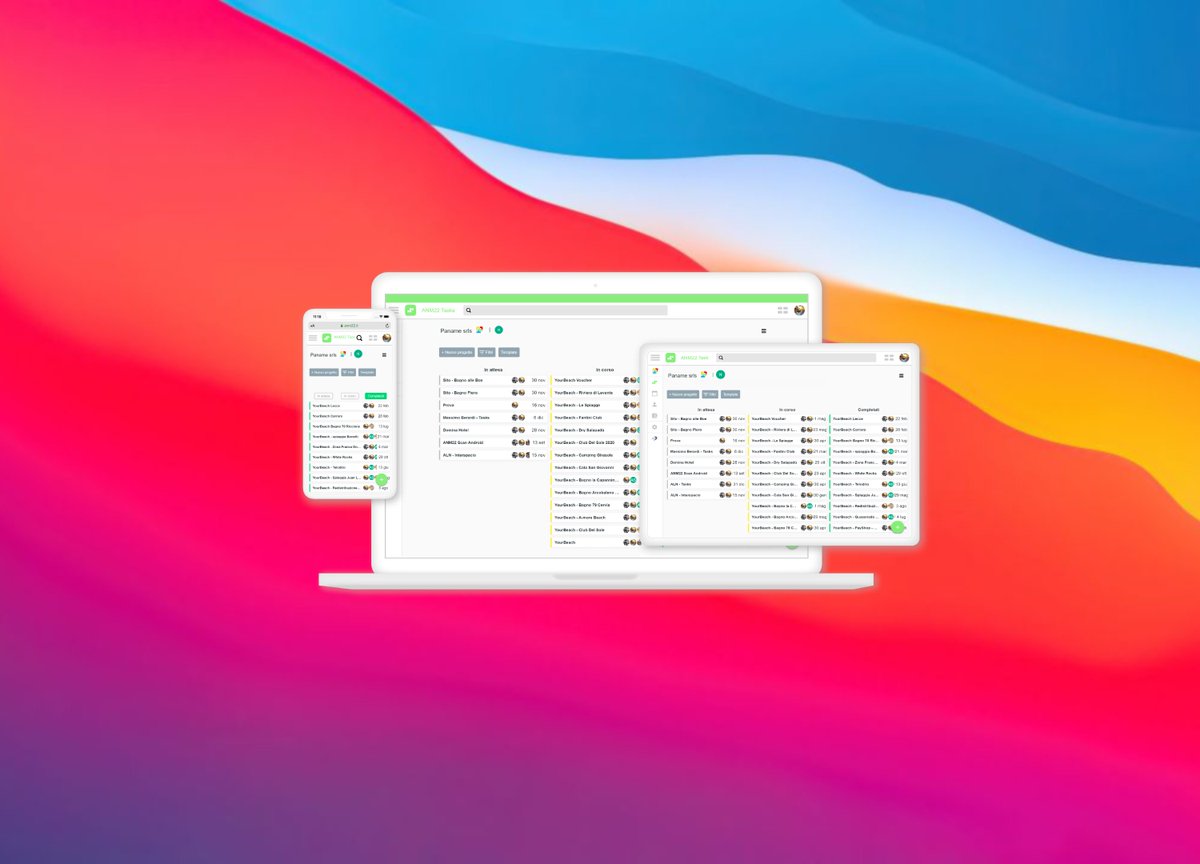Switch to the In corso tab on the phone
The width and height of the screenshot is (1200, 864).
coord(350,396)
